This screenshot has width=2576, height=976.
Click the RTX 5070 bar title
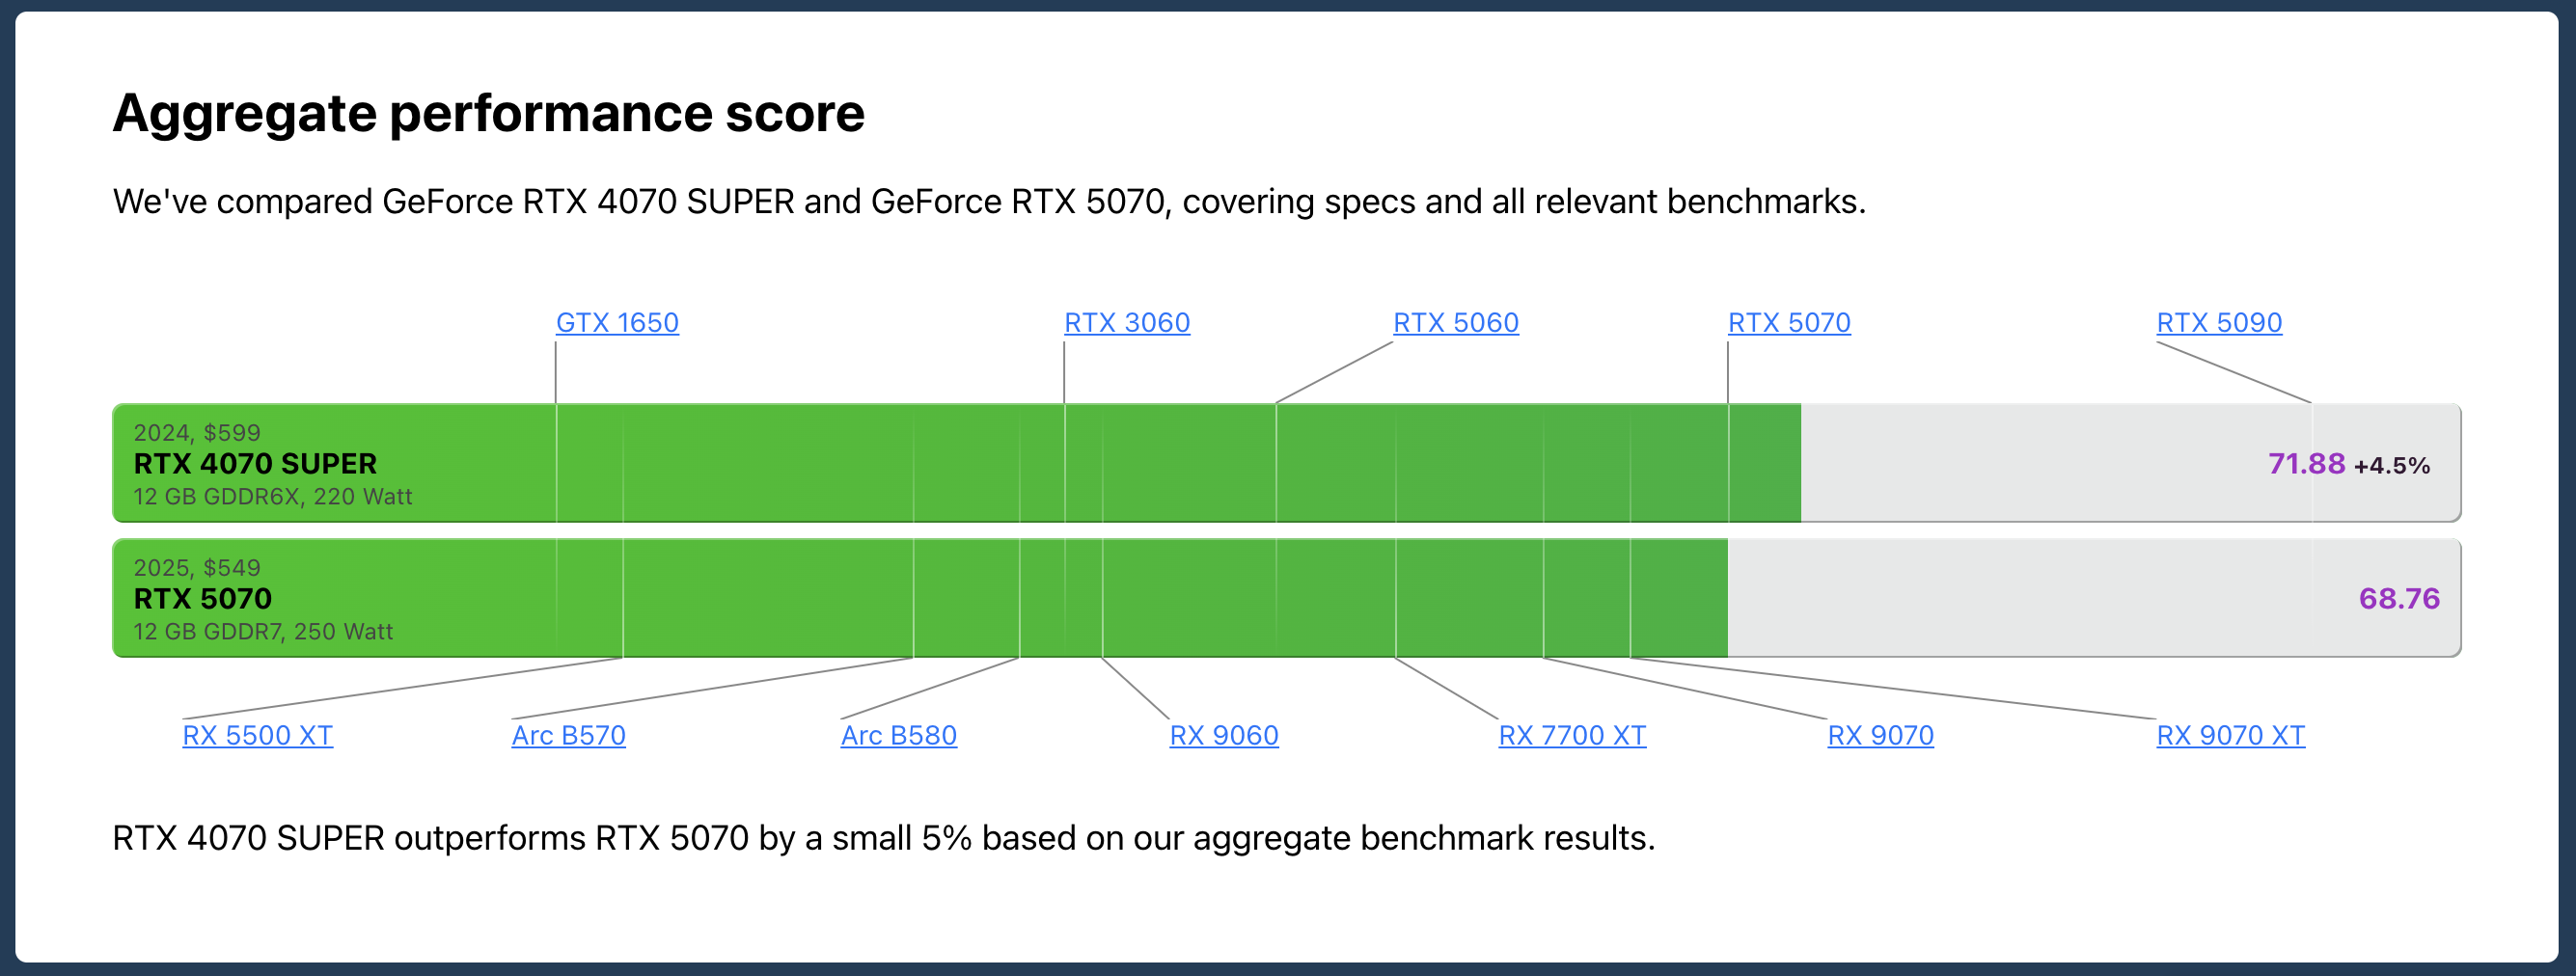click(x=202, y=599)
